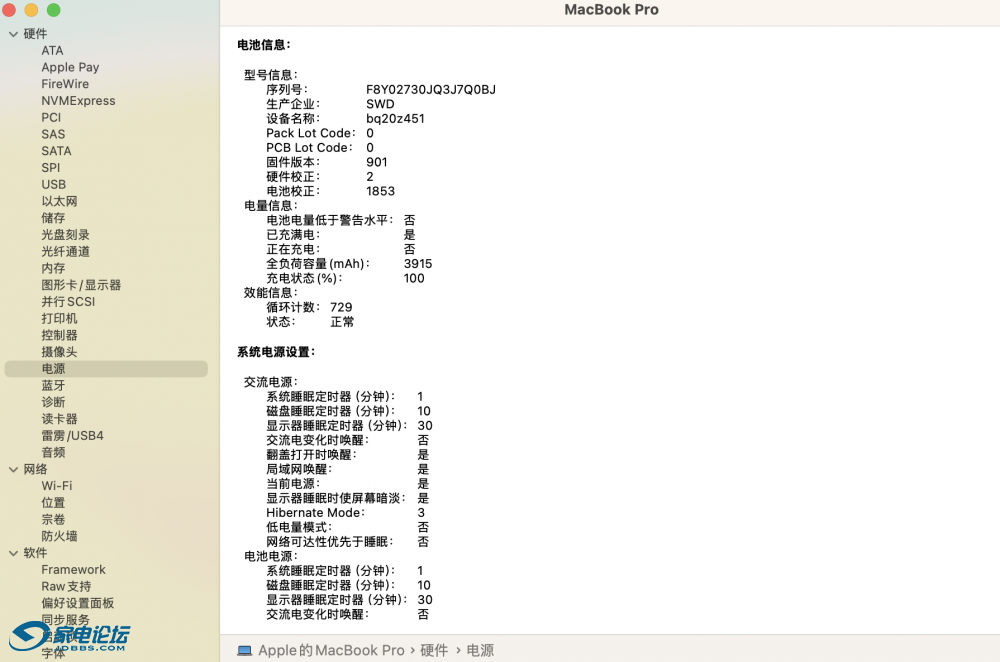The height and width of the screenshot is (662, 1000).
Task: Open 位置 sidebar item
Action: tap(53, 503)
